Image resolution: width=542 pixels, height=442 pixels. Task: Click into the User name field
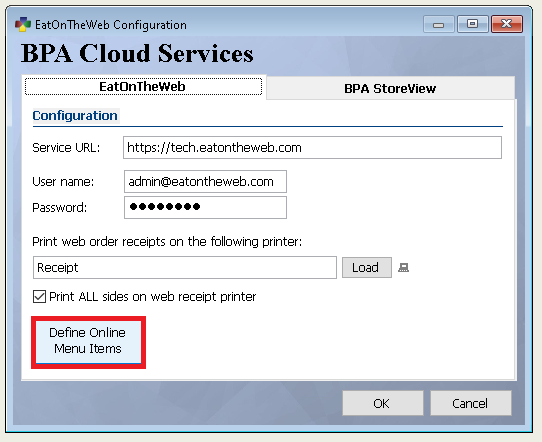click(x=205, y=181)
